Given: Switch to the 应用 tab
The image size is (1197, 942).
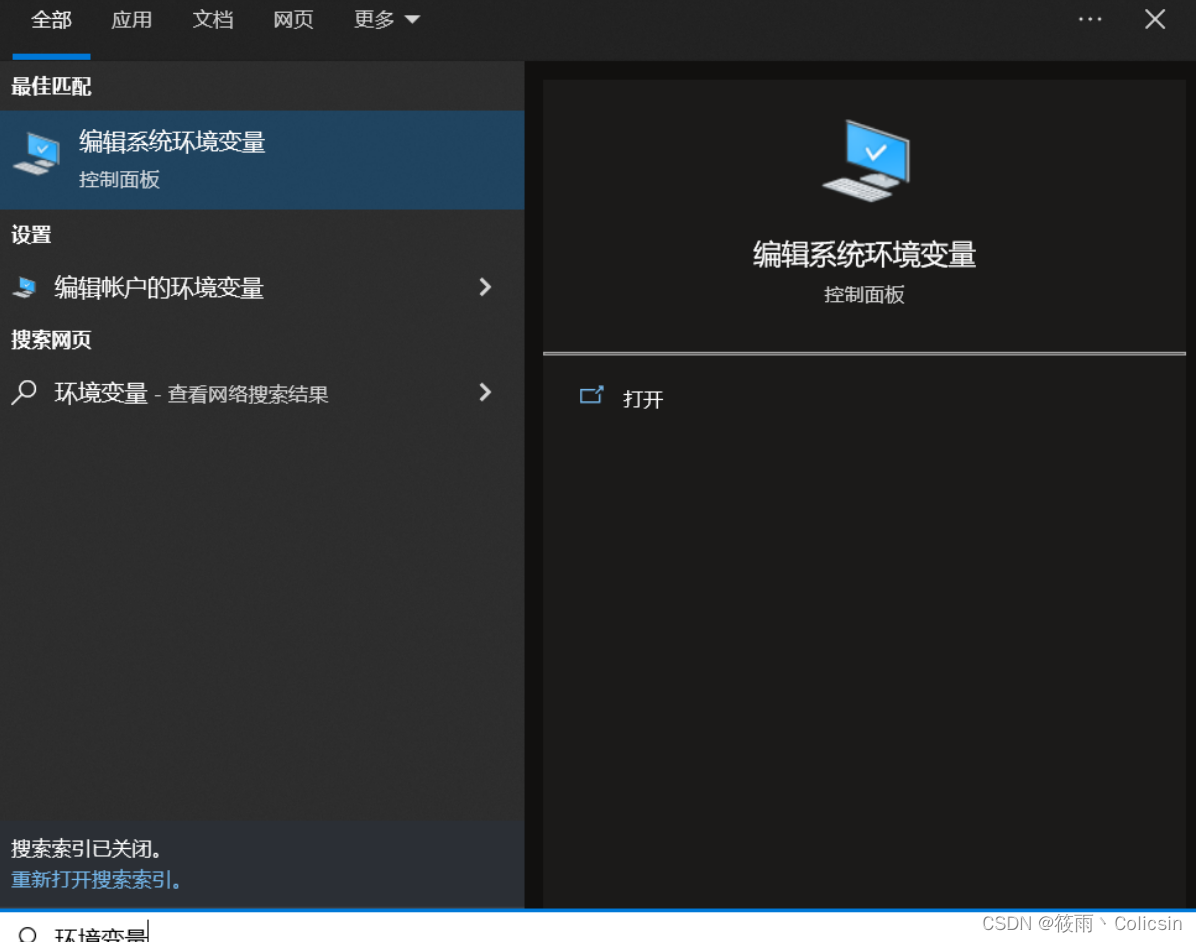Looking at the screenshot, I should click(x=131, y=19).
